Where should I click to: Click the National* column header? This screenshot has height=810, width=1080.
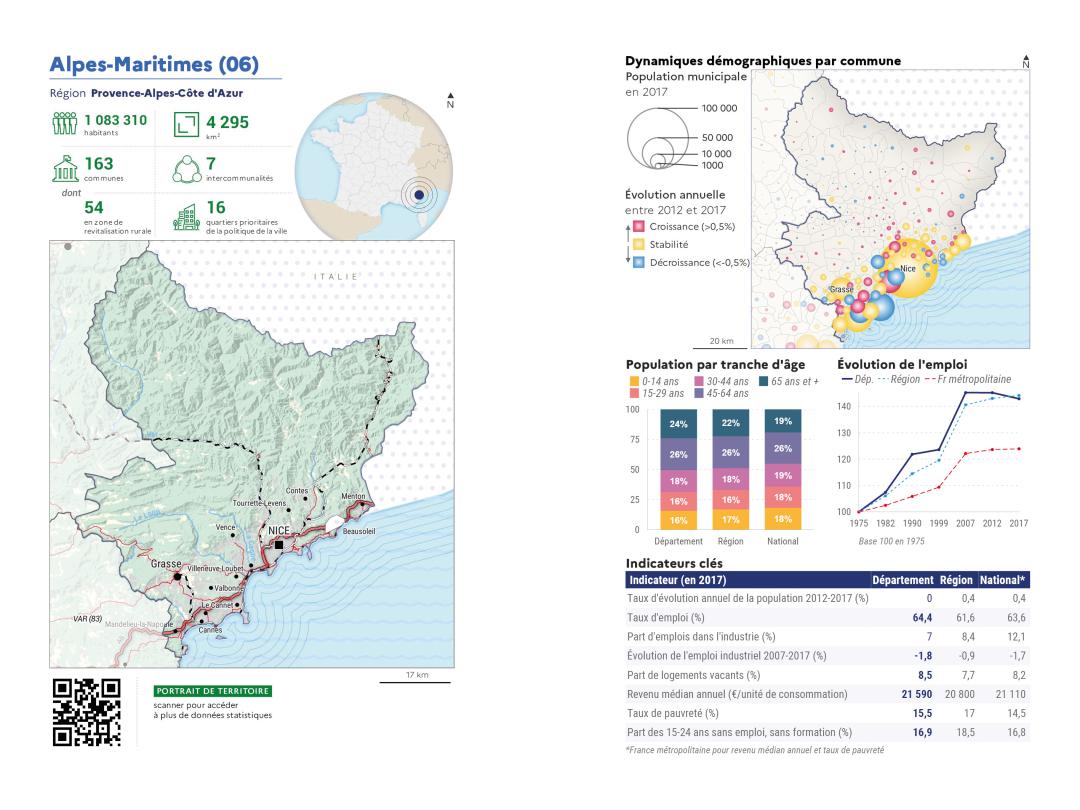click(x=1003, y=580)
